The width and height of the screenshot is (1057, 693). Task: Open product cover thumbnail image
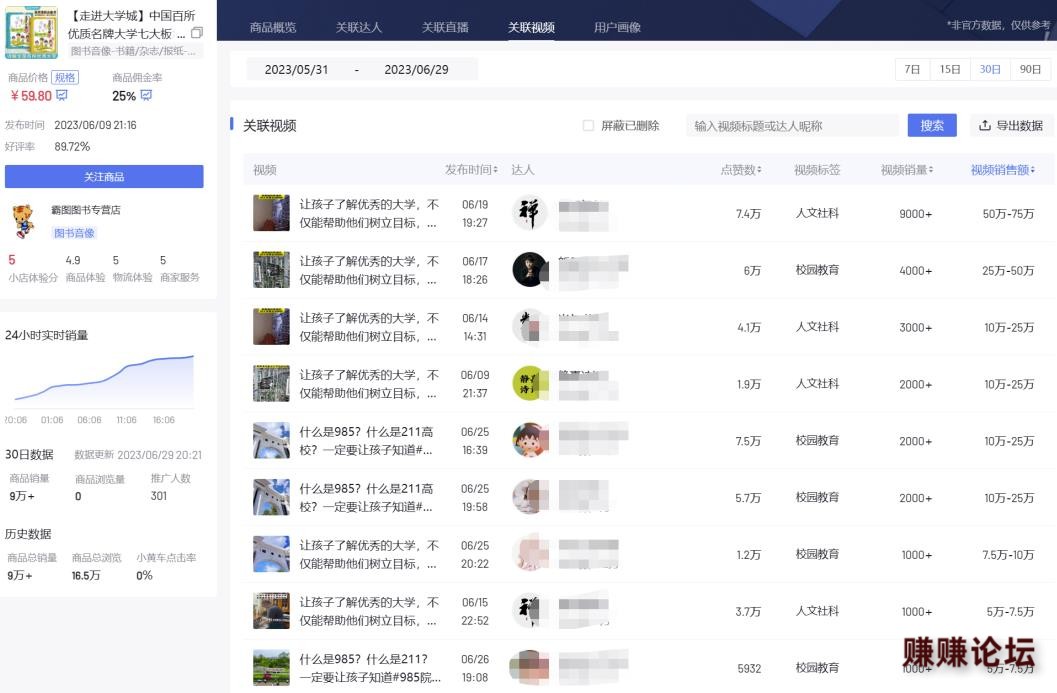coord(31,32)
